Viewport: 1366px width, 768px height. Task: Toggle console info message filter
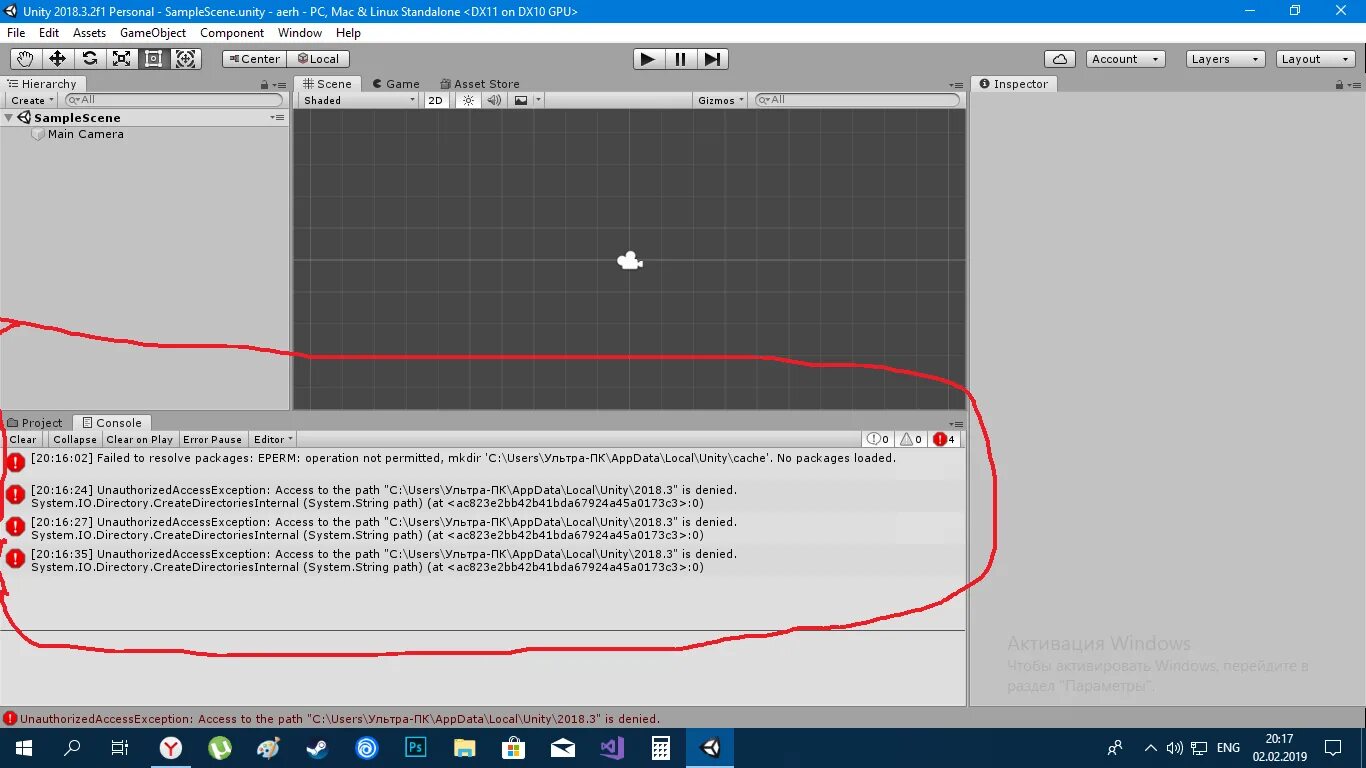click(878, 439)
